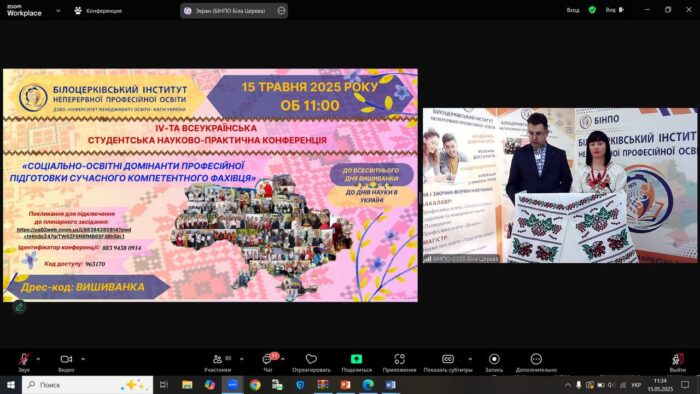Expand the captions options arrow
Screen dimensions: 700x394
click(x=470, y=359)
